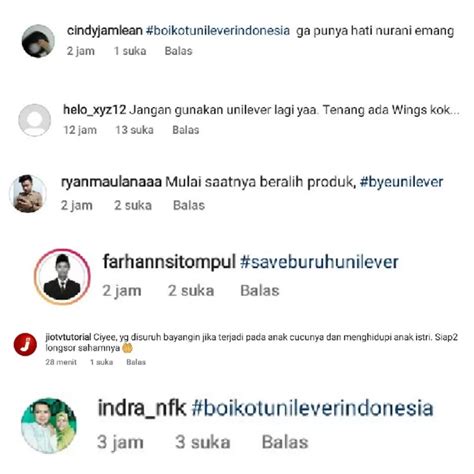Screen dimensions: 474x474
Task: Reply to jiotvtutorial's comment with Balas
Action: coord(136,362)
